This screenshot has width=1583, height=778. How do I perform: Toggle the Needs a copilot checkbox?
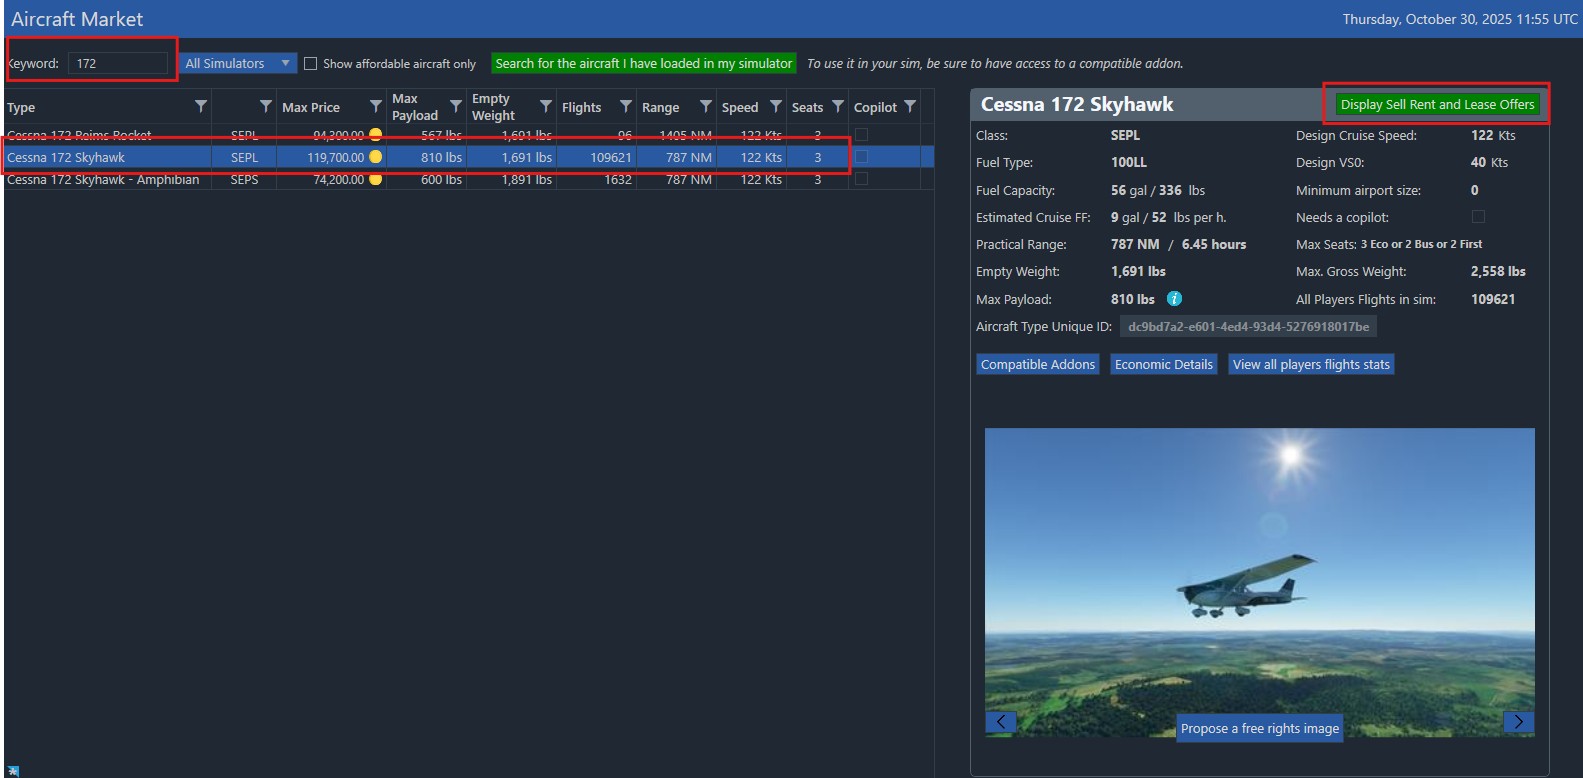[x=1478, y=216]
